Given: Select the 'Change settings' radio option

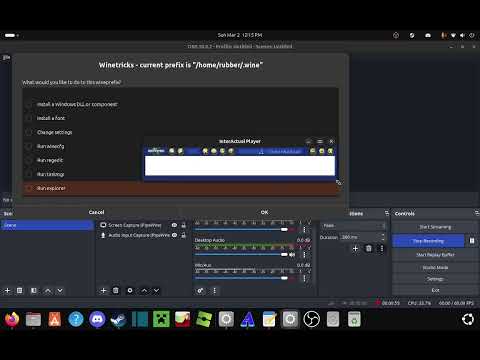Looking at the screenshot, I should pyautogui.click(x=29, y=132).
